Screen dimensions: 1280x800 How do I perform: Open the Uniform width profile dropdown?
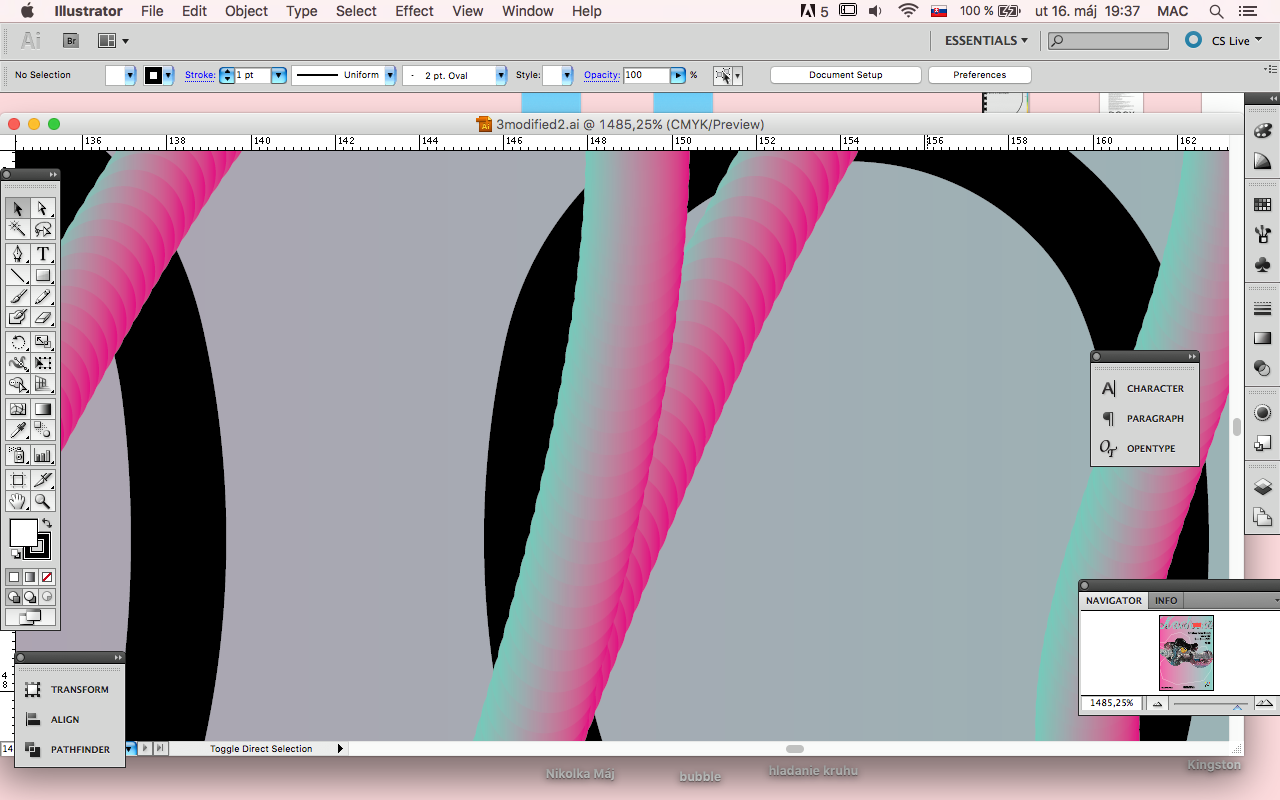(x=390, y=75)
